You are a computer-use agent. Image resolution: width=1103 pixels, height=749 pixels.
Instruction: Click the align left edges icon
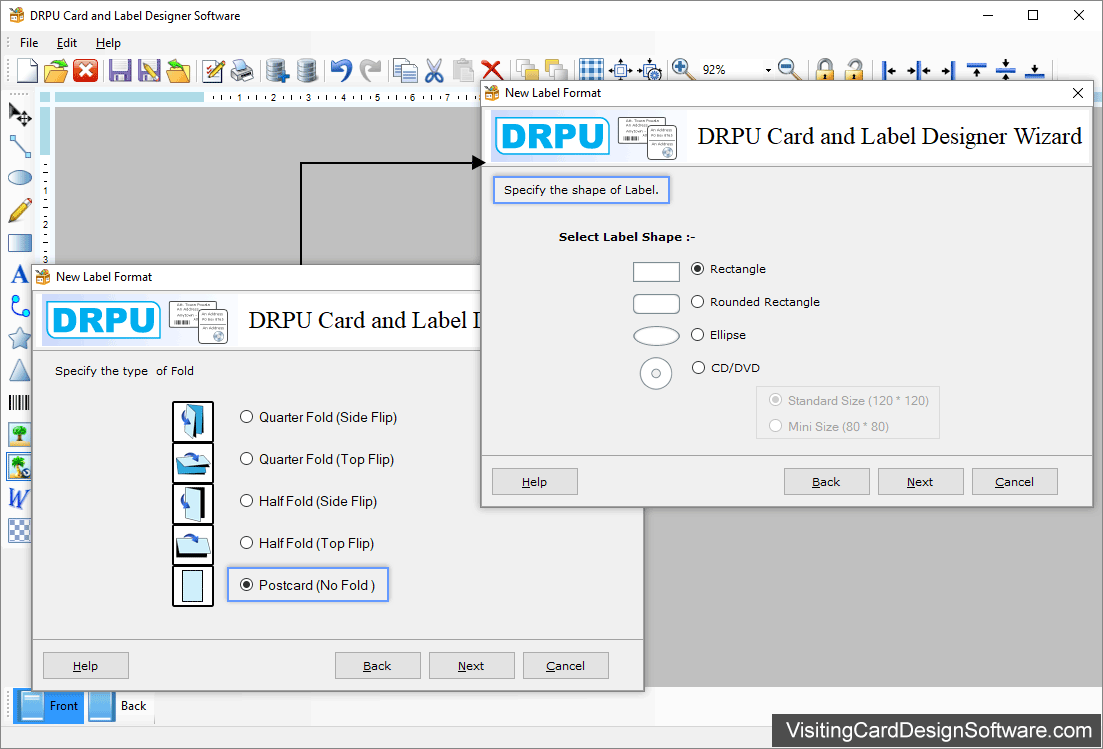pyautogui.click(x=889, y=70)
